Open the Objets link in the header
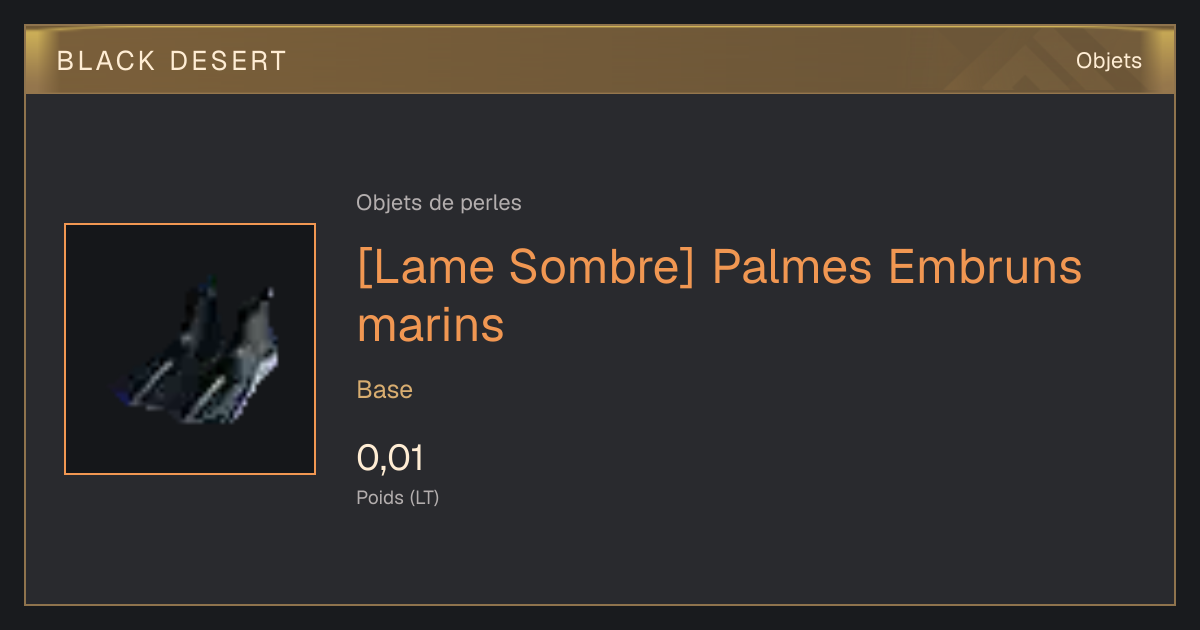1200x630 pixels. tap(1108, 61)
